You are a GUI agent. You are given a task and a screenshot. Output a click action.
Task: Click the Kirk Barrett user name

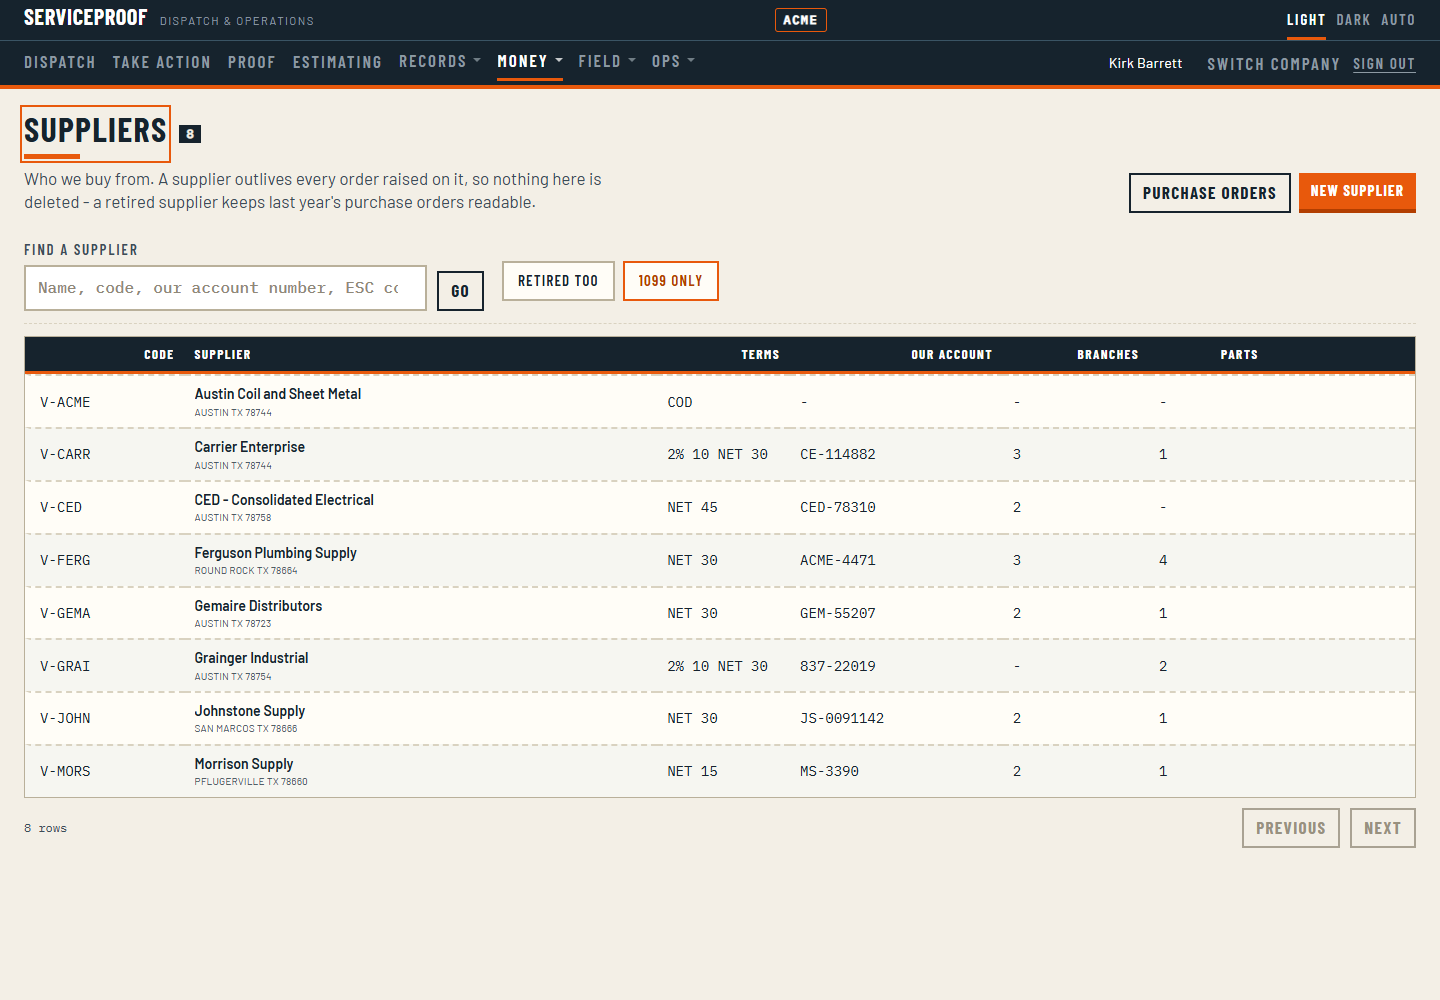click(x=1146, y=63)
